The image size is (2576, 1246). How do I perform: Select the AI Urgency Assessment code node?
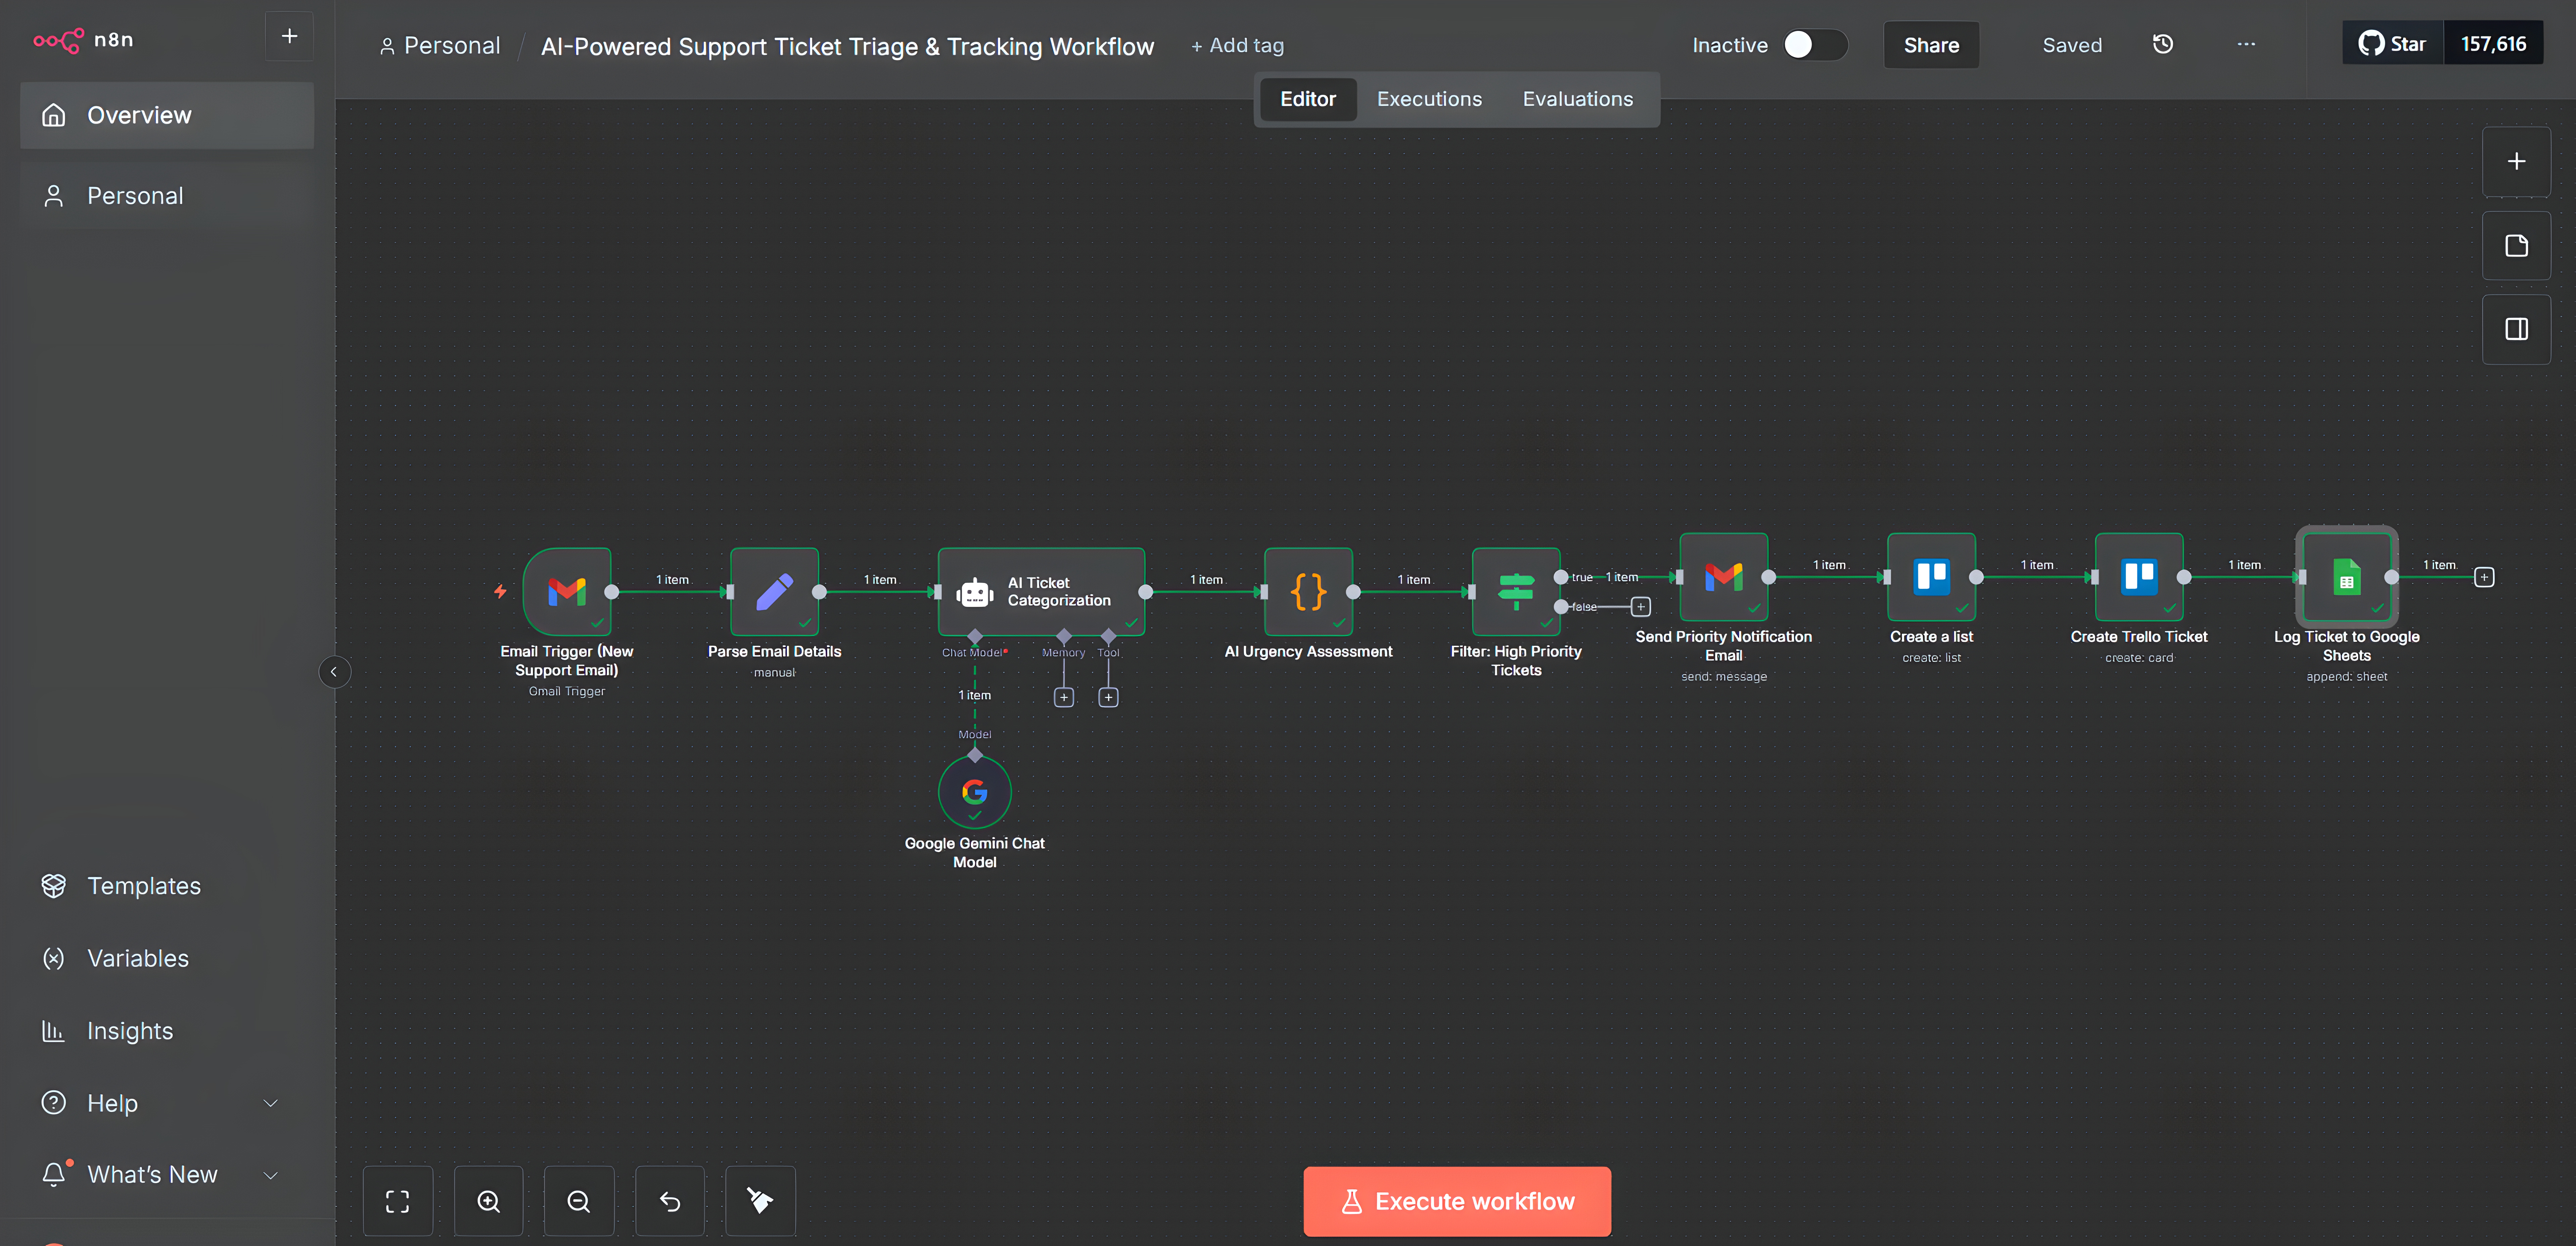[1308, 592]
